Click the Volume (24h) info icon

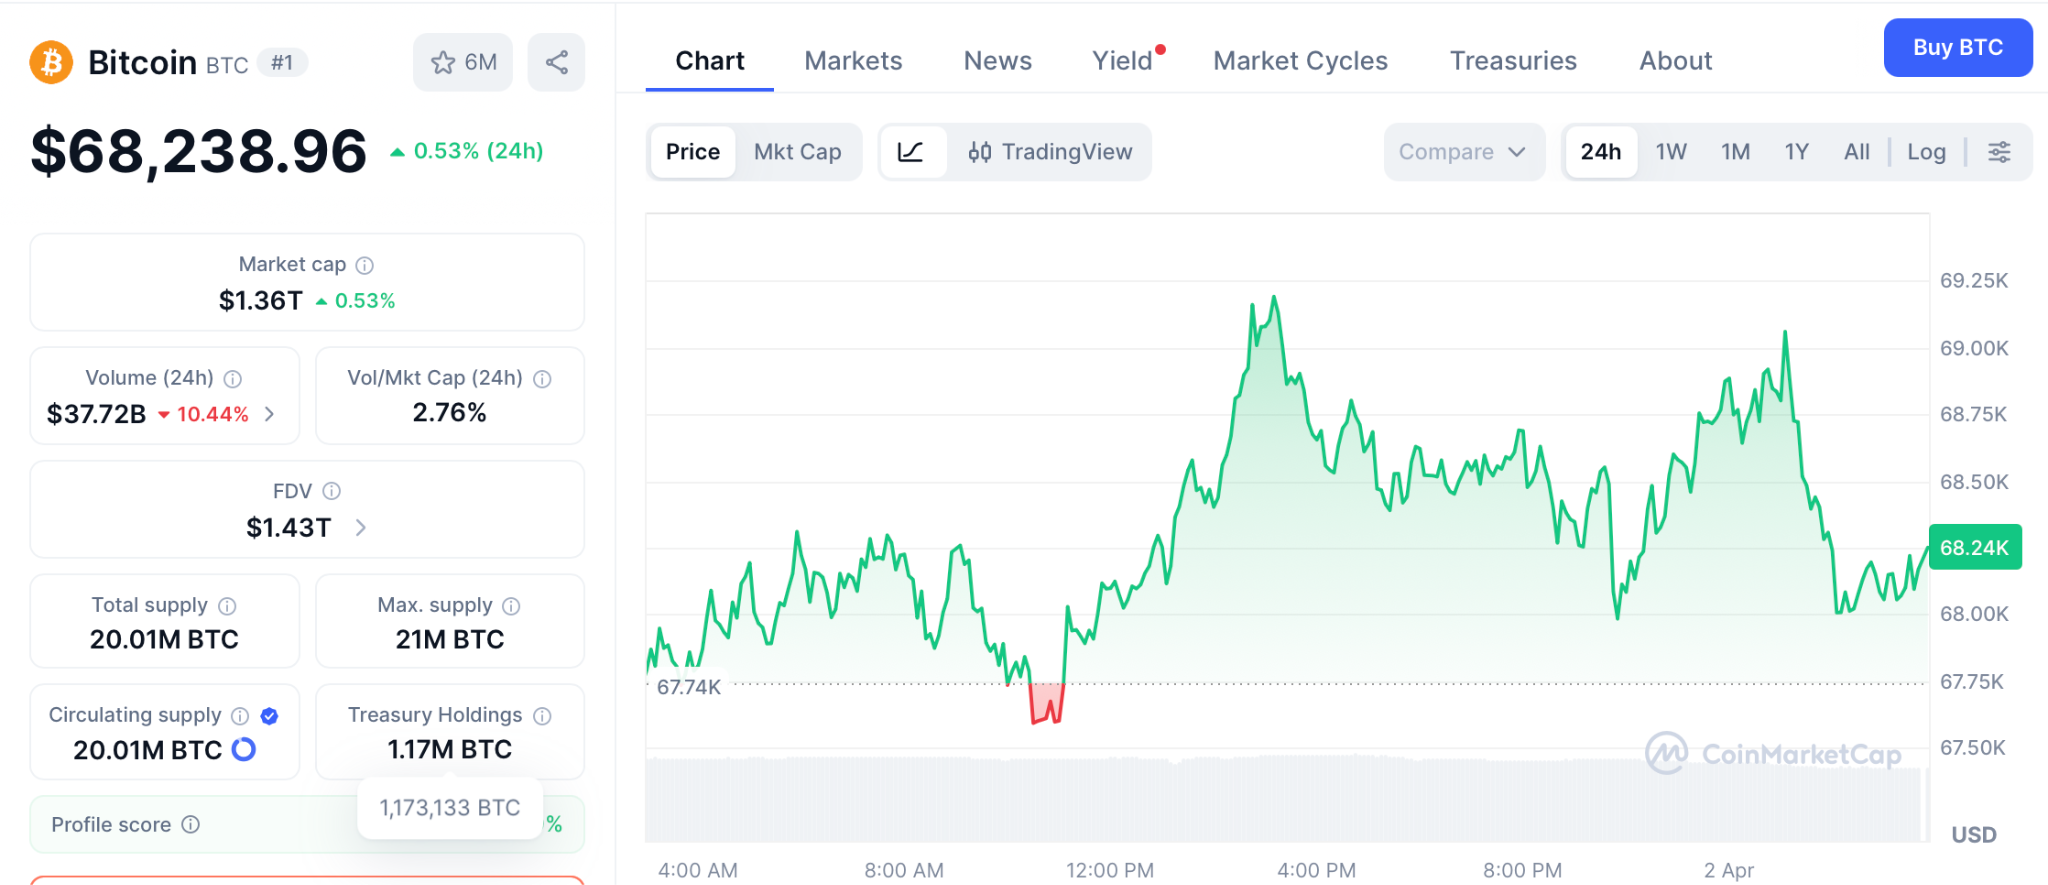point(233,379)
